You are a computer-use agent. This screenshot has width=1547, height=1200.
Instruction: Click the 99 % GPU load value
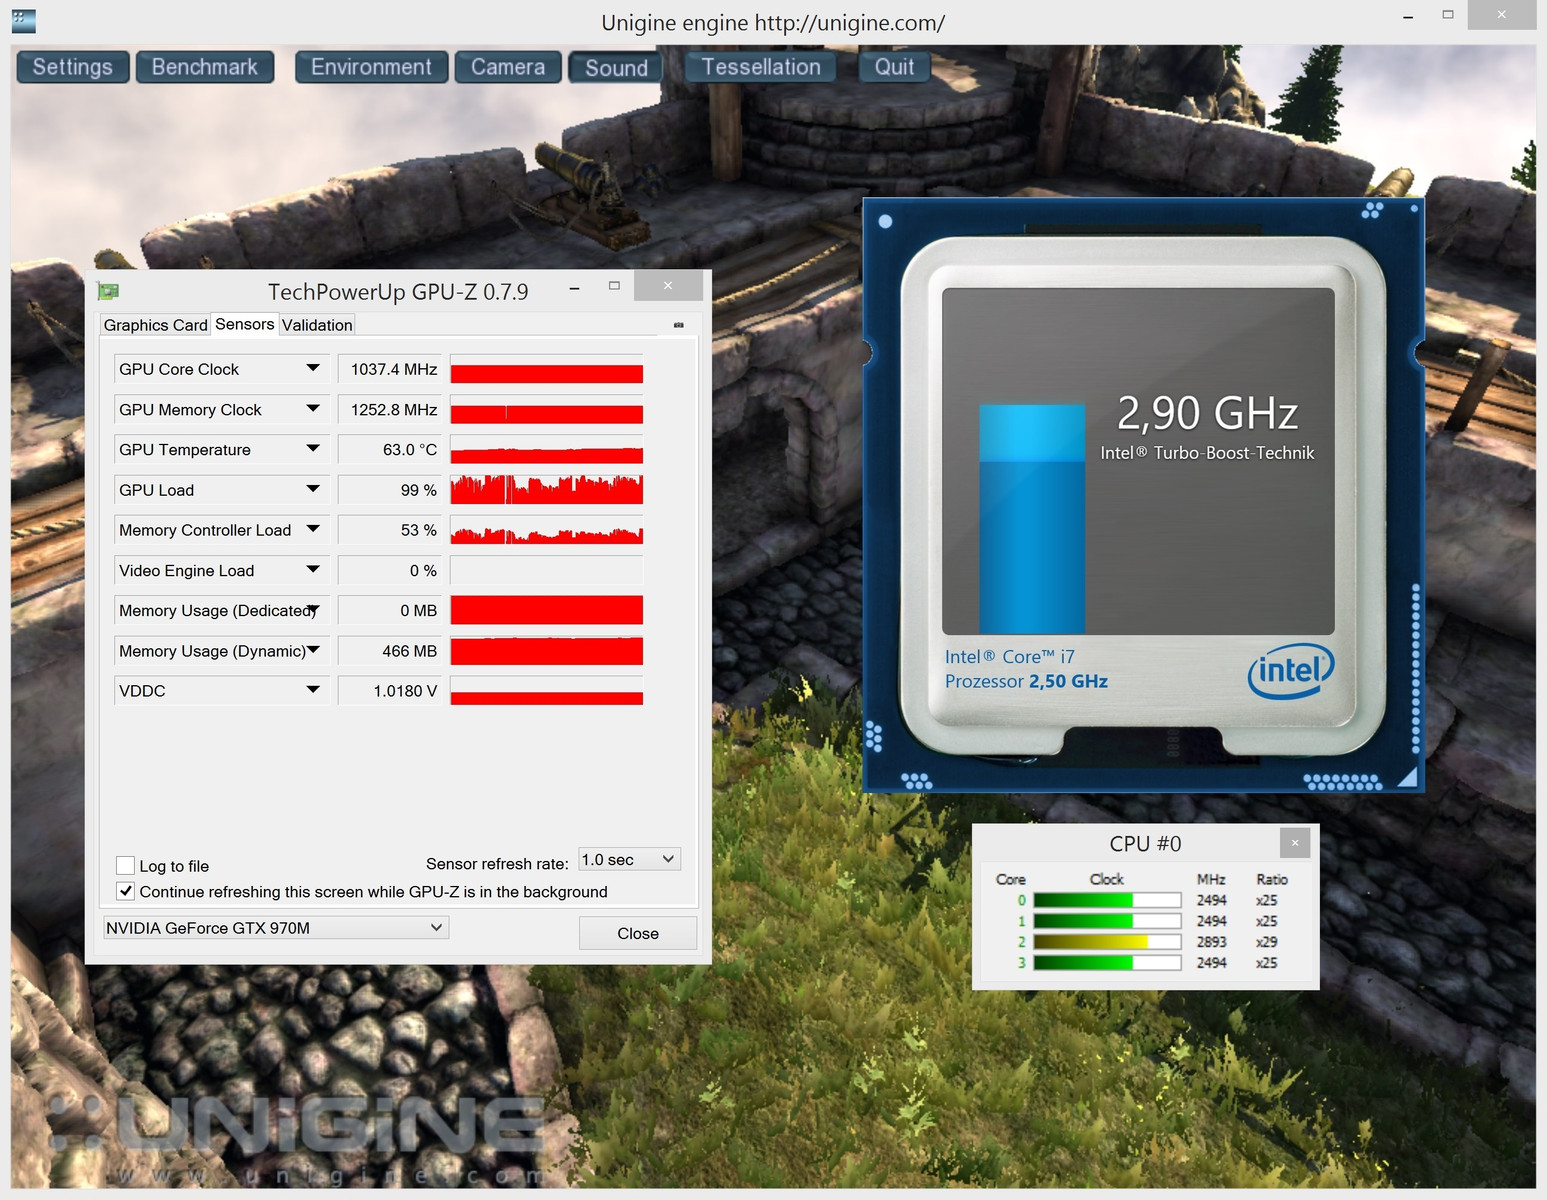[390, 489]
